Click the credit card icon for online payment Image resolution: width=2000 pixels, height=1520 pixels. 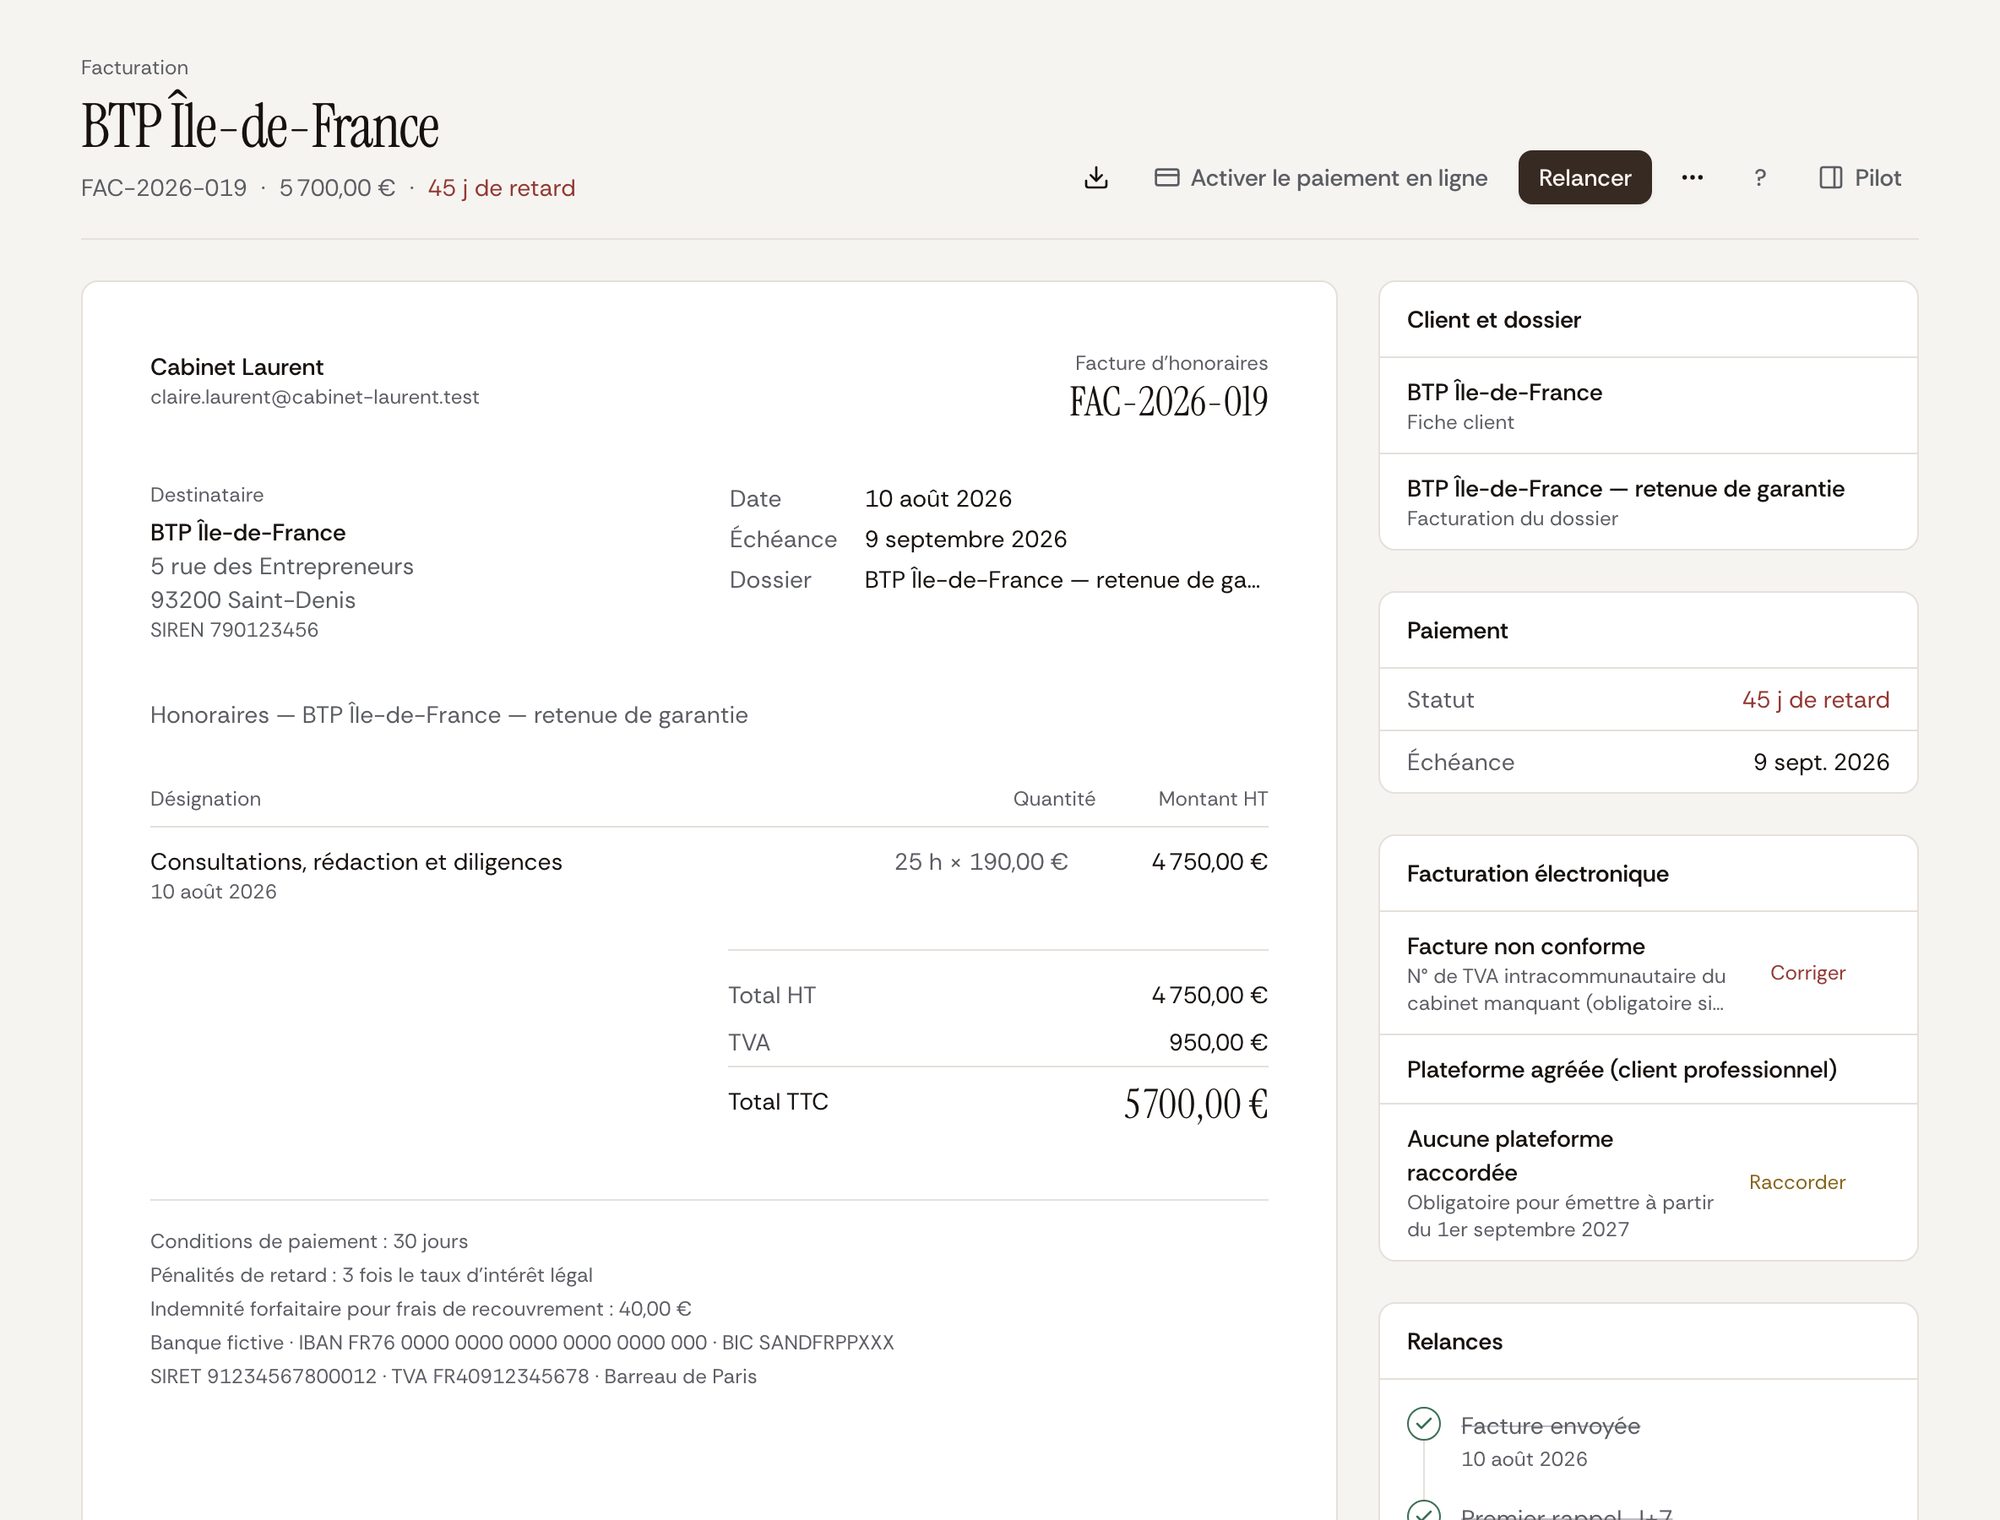1166,178
